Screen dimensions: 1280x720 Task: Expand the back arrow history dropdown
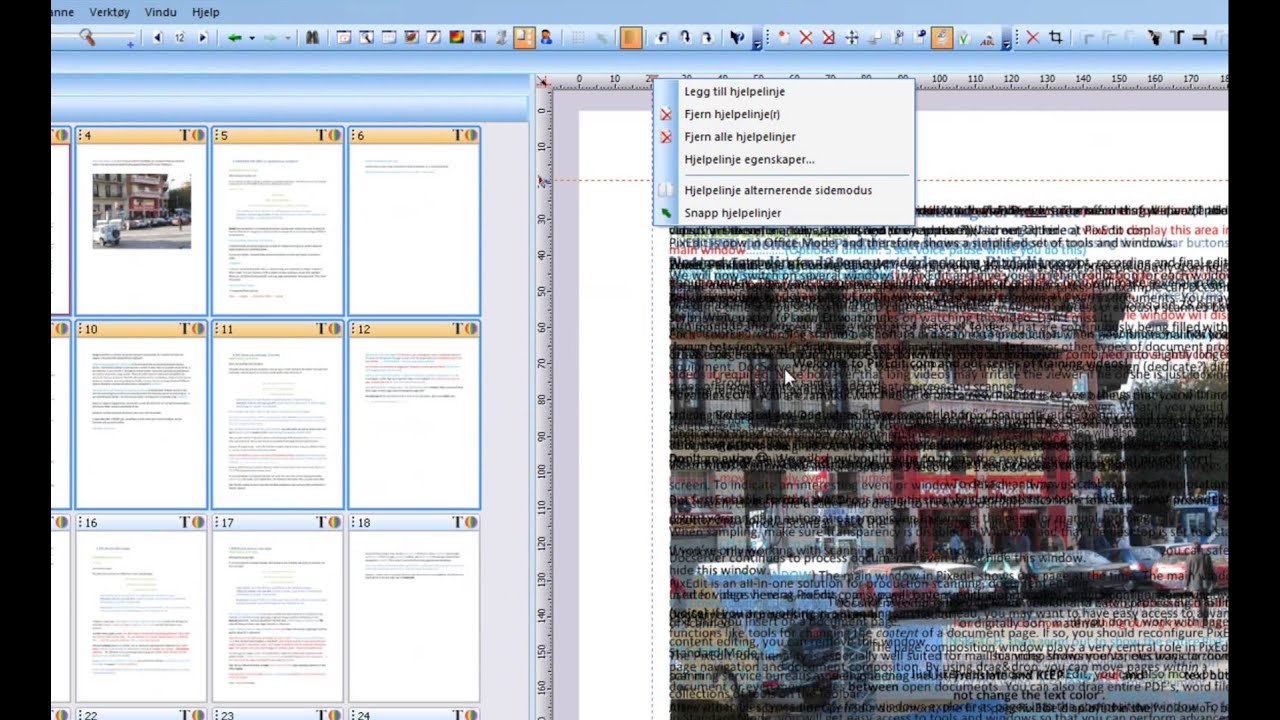tap(252, 38)
